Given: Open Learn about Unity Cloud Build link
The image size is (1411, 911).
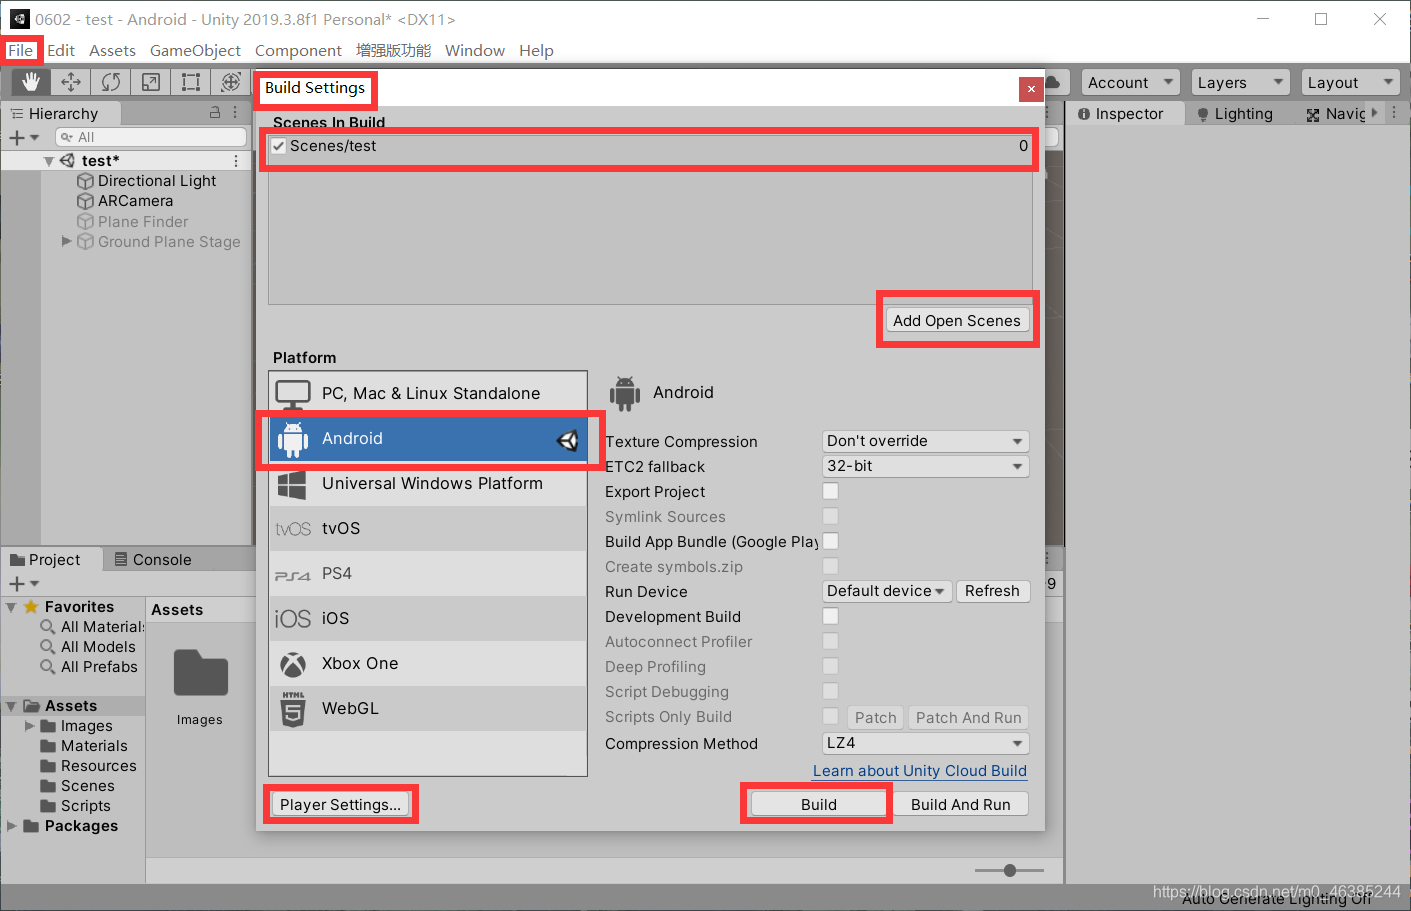Looking at the screenshot, I should click(x=920, y=771).
